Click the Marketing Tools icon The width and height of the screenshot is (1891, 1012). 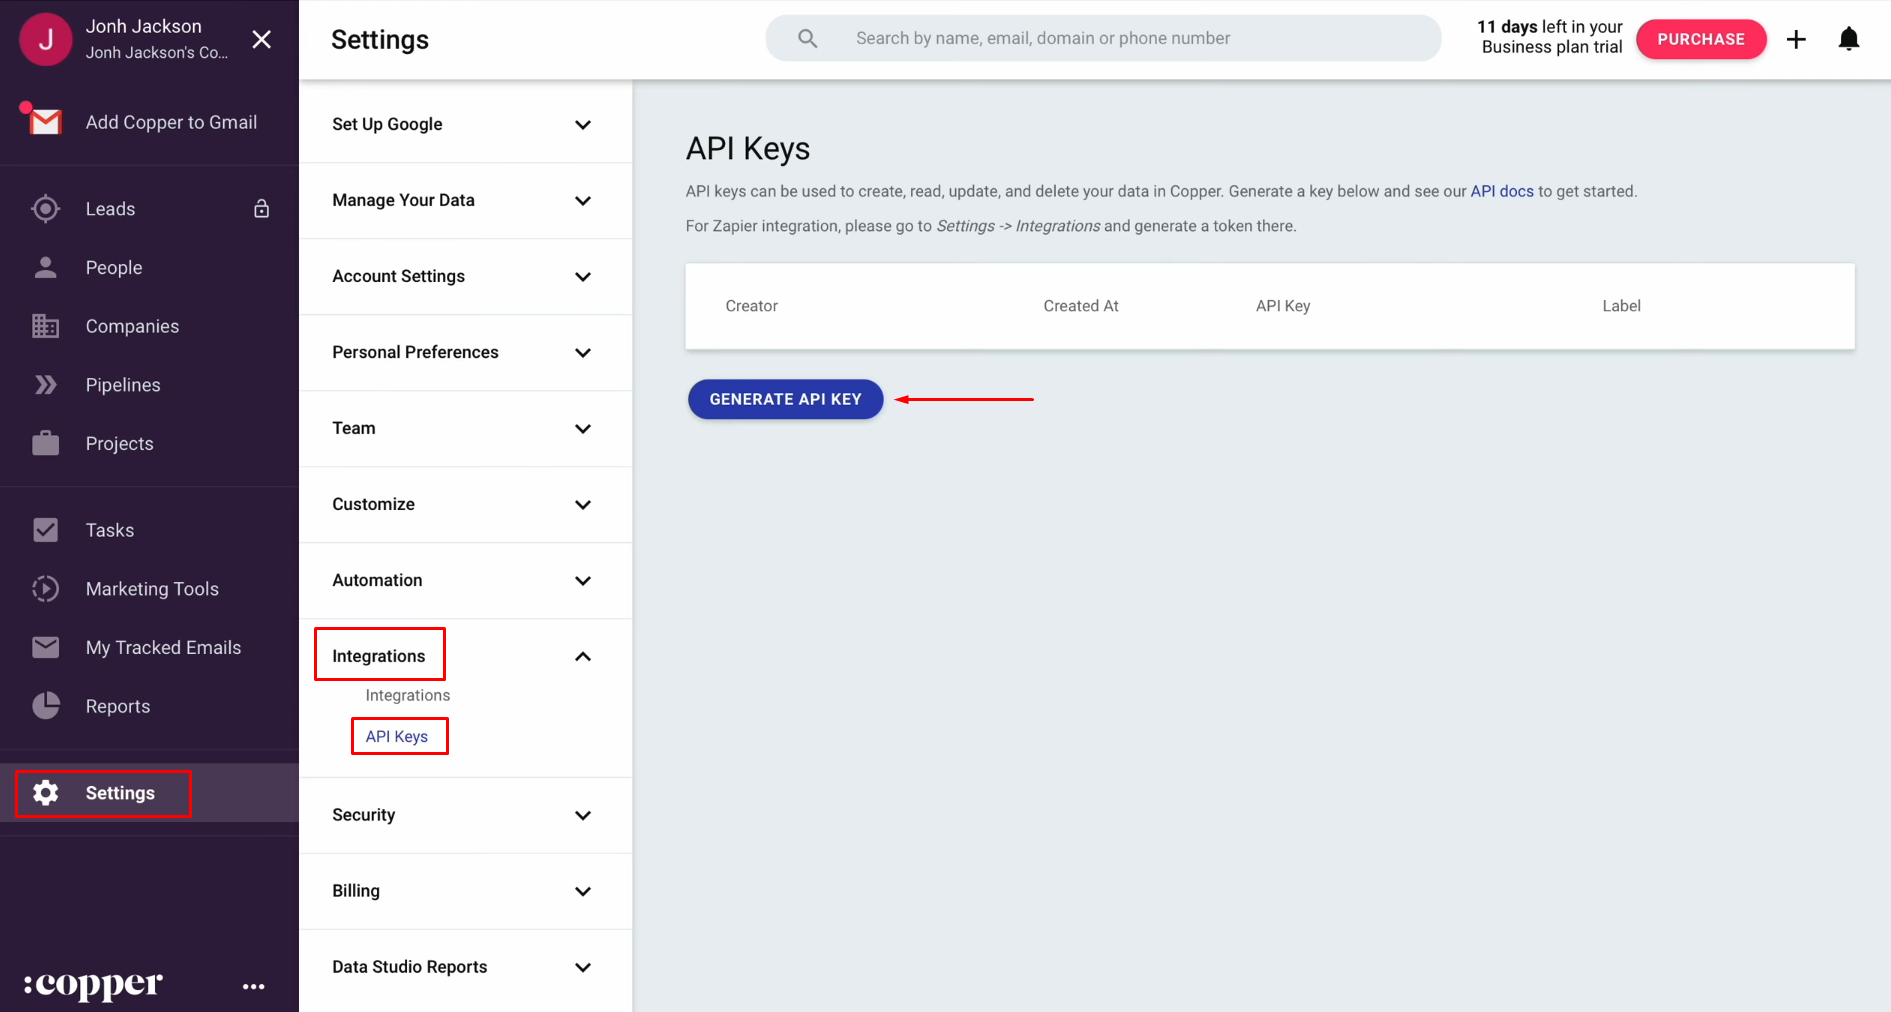45,589
